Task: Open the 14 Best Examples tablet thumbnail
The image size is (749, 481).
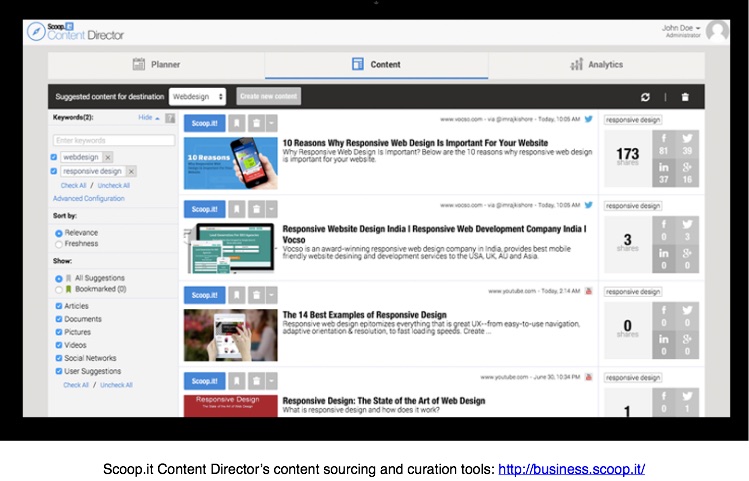Action: point(231,335)
